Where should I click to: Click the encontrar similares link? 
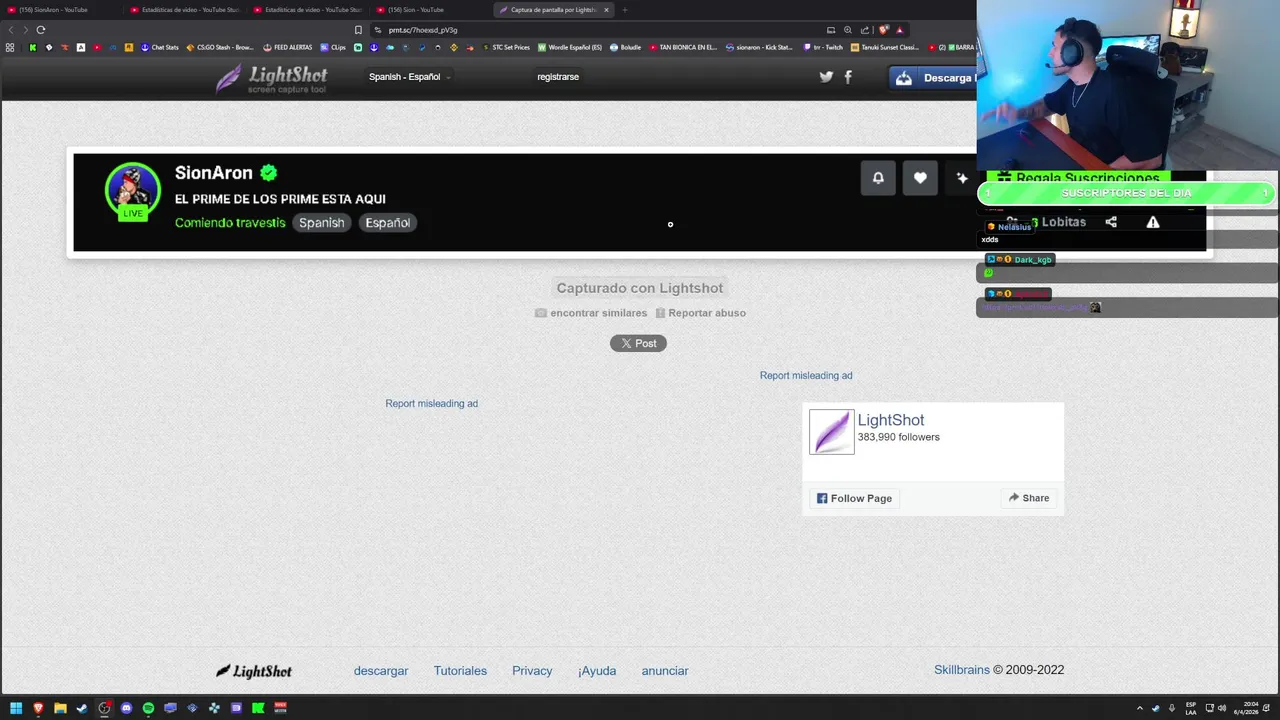pos(591,313)
